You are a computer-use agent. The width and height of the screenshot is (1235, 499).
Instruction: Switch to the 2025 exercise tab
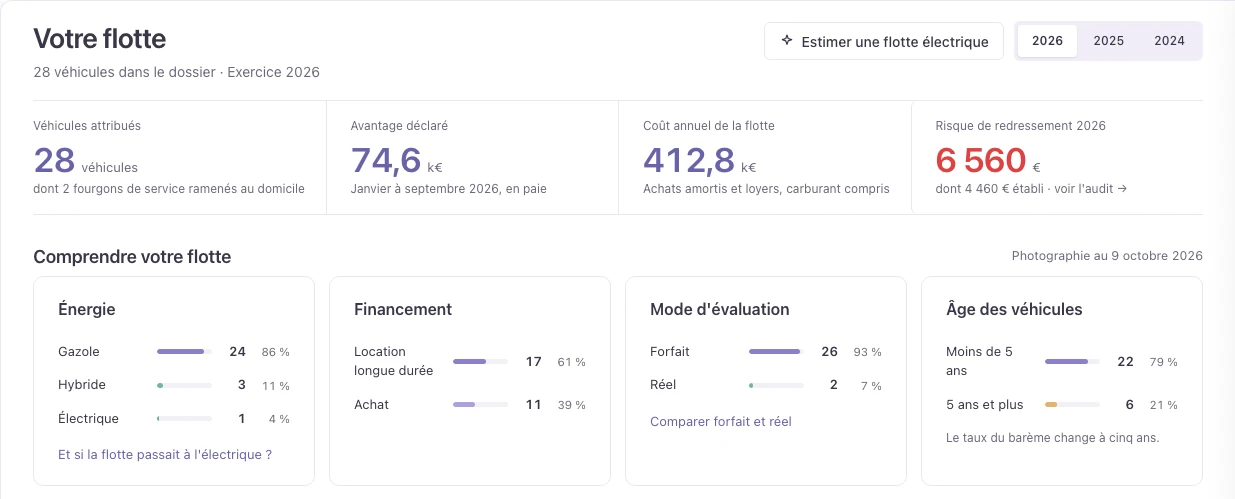click(1108, 41)
